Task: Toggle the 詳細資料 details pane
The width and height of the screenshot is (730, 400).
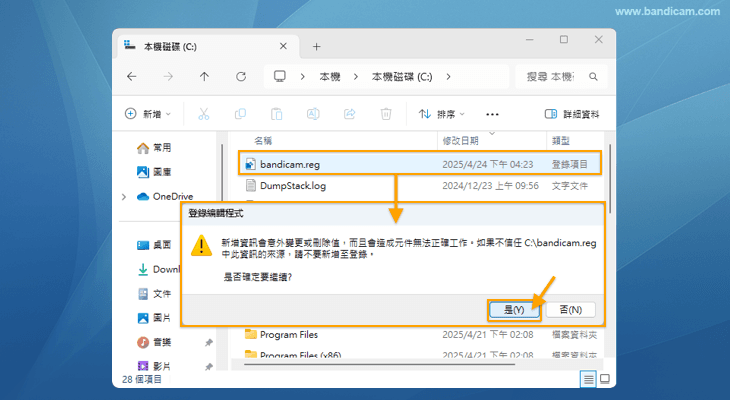Action: 572,114
